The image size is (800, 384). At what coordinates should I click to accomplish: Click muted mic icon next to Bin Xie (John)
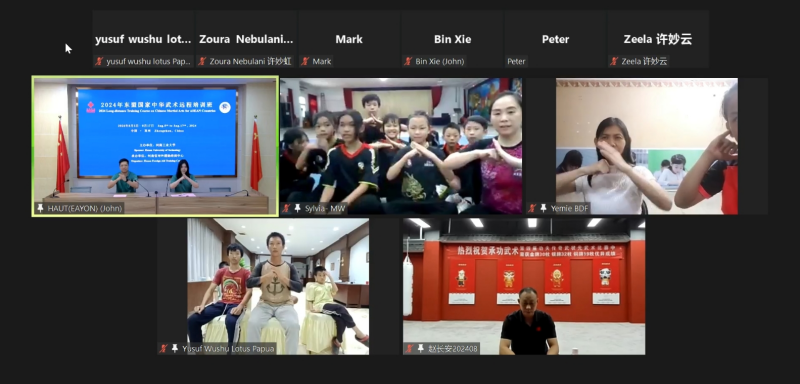[x=408, y=61]
